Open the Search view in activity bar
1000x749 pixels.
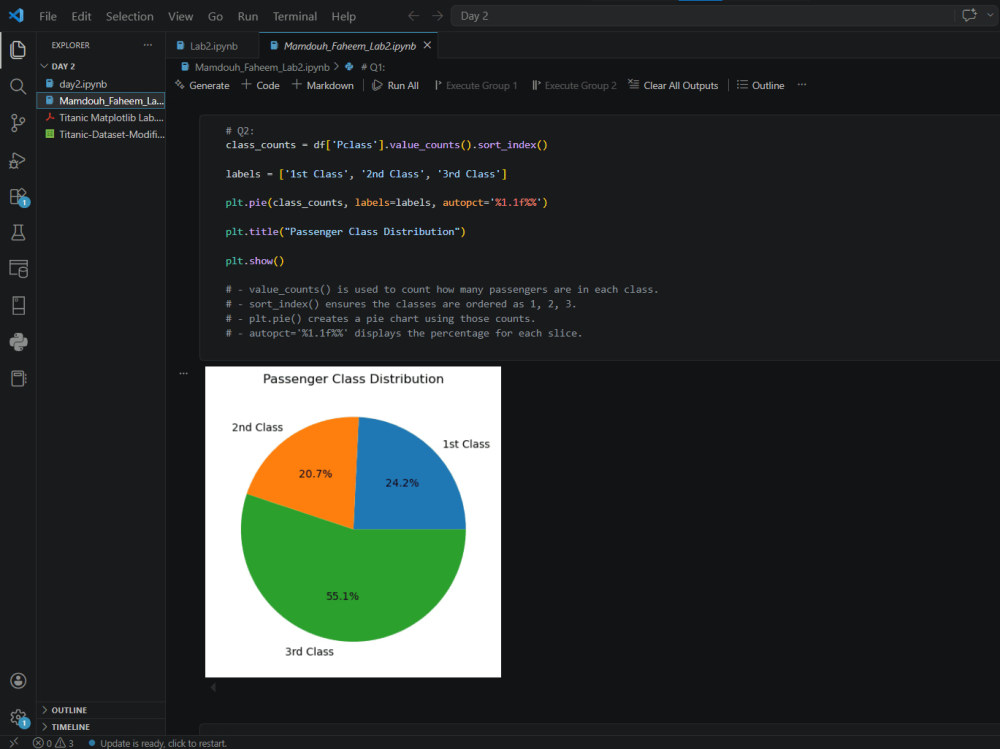coord(18,86)
